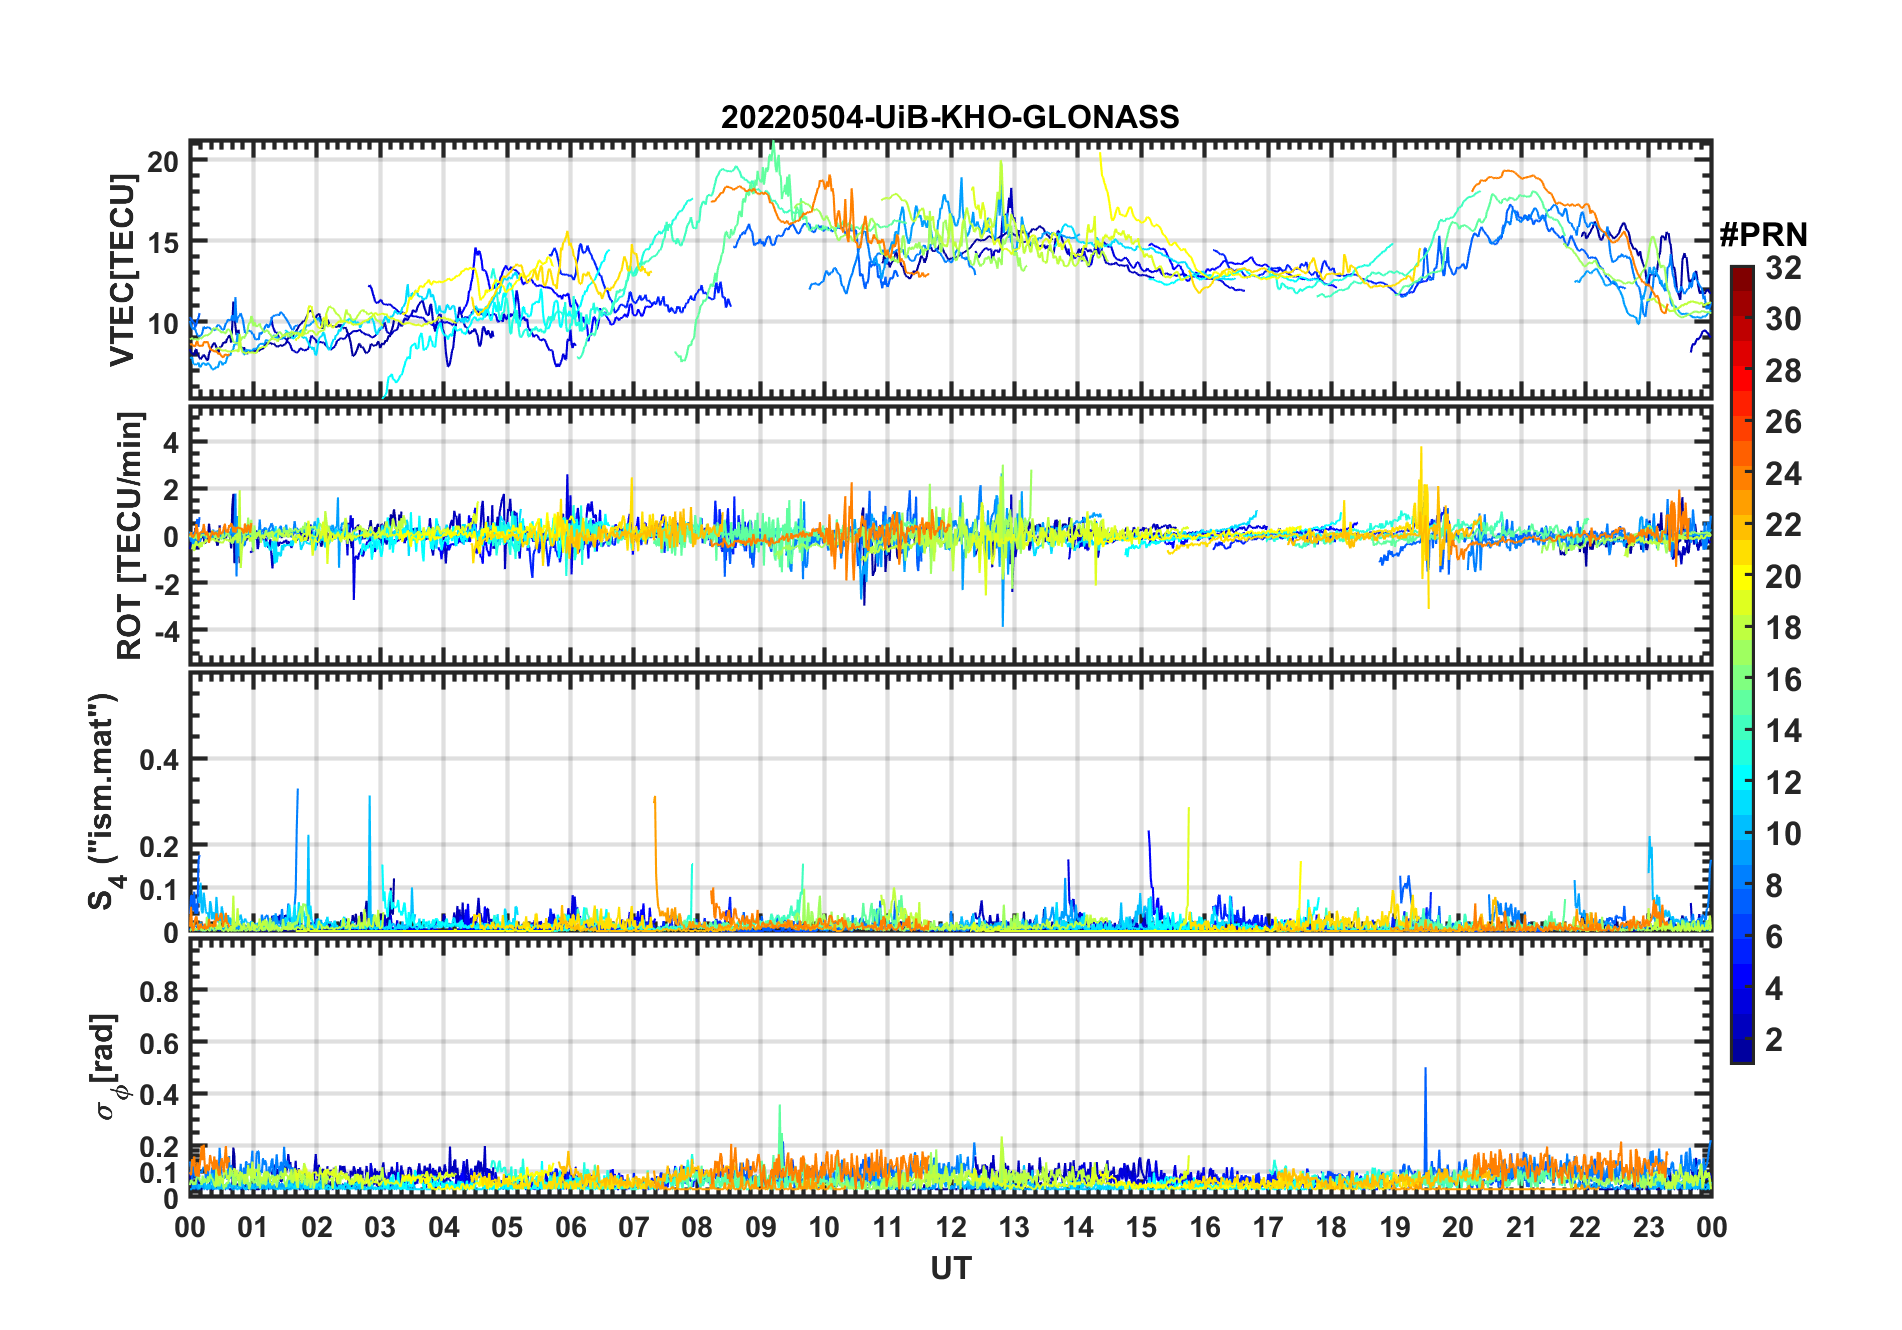This screenshot has width=1902, height=1330.
Task: Click the dark red top of colorbar
Action: [1742, 274]
